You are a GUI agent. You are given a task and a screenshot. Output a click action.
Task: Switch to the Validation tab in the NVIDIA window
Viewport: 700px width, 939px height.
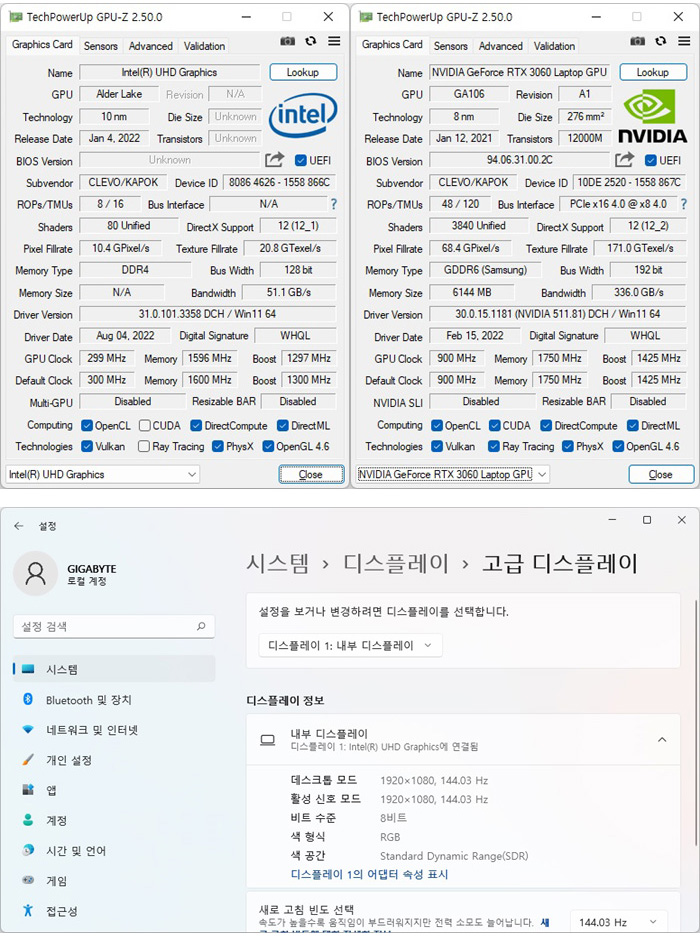[x=554, y=46]
